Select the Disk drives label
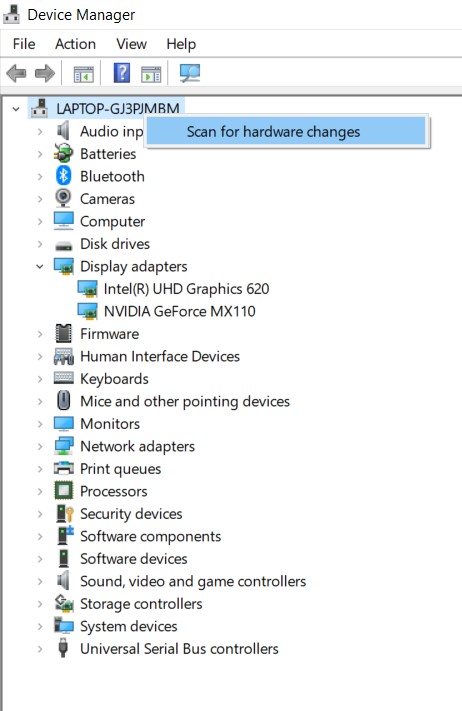 point(115,244)
